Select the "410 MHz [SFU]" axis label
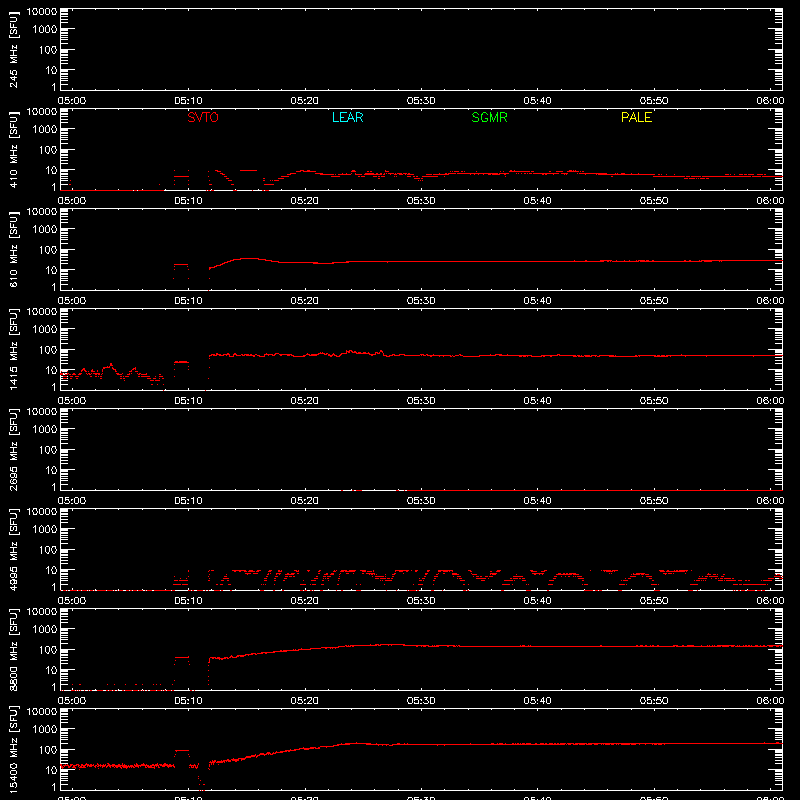The height and width of the screenshot is (800, 800). [x=13, y=149]
